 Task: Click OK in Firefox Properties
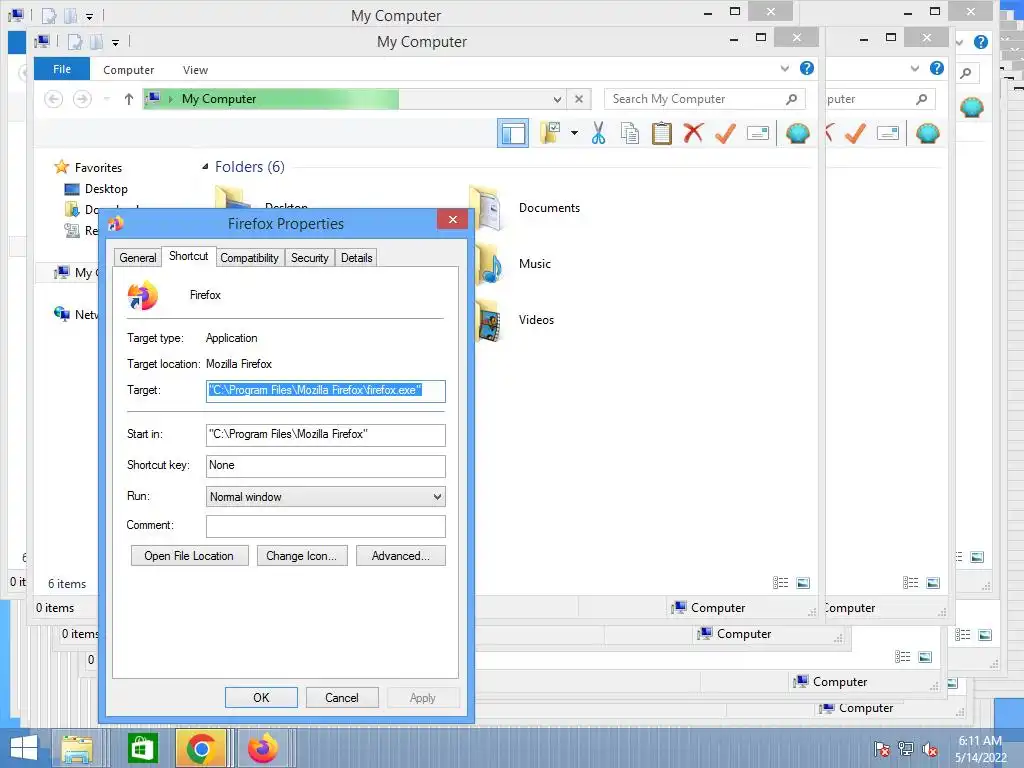click(x=261, y=697)
